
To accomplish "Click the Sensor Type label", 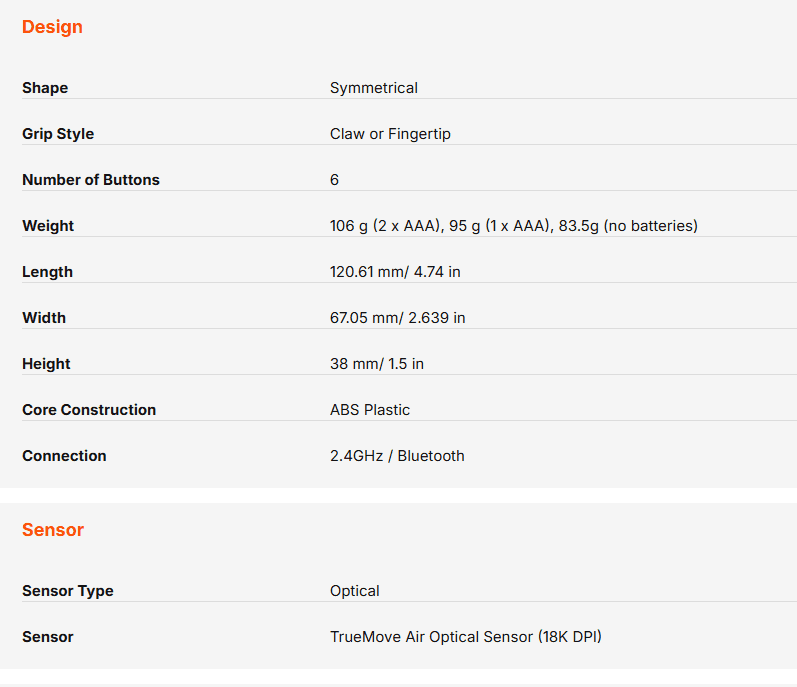I will (68, 591).
